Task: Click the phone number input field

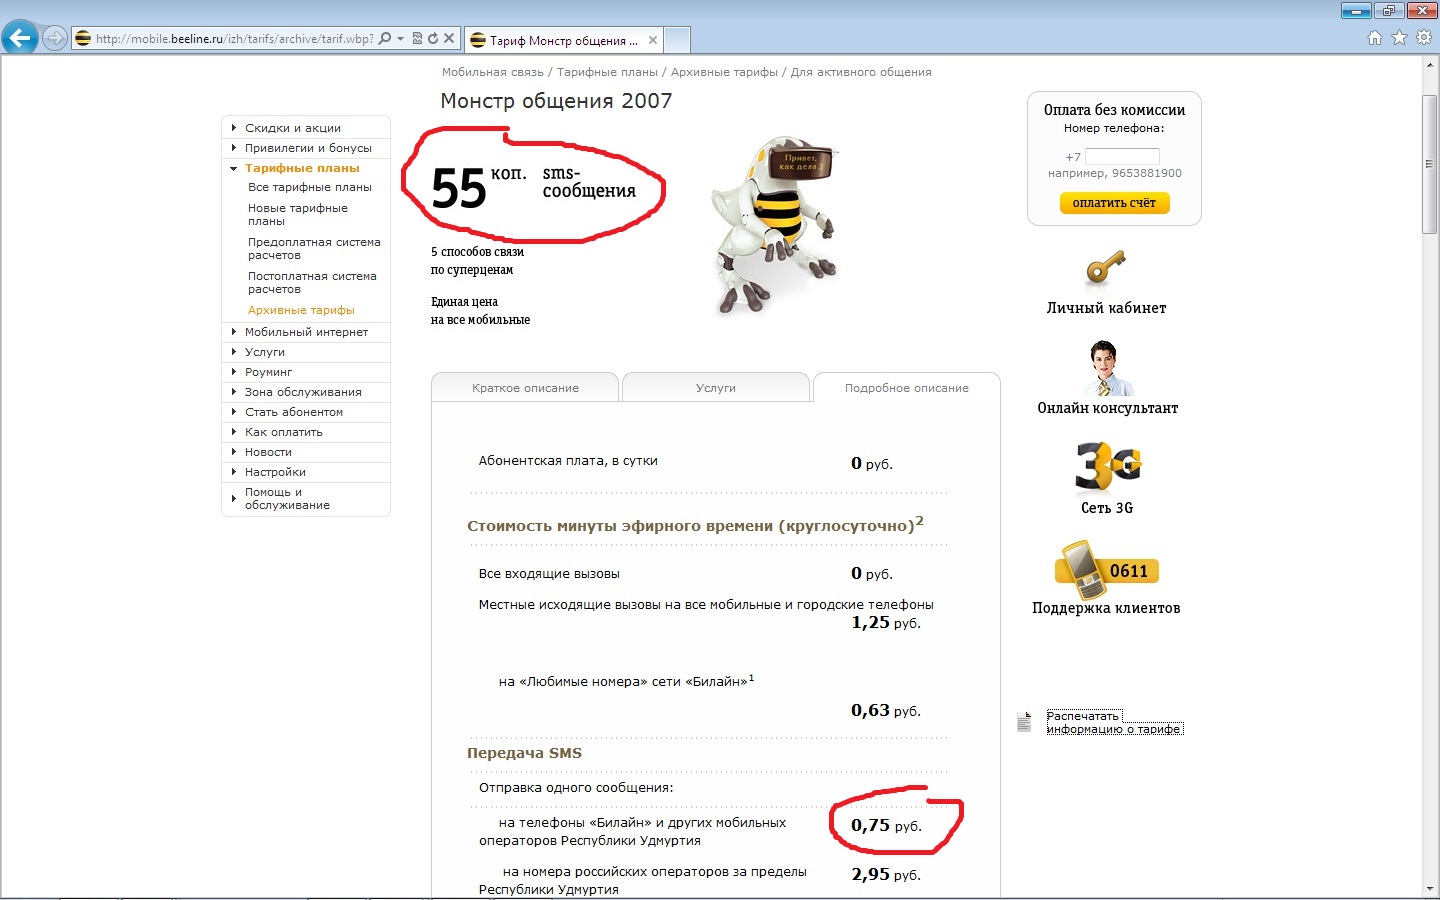Action: [1122, 157]
